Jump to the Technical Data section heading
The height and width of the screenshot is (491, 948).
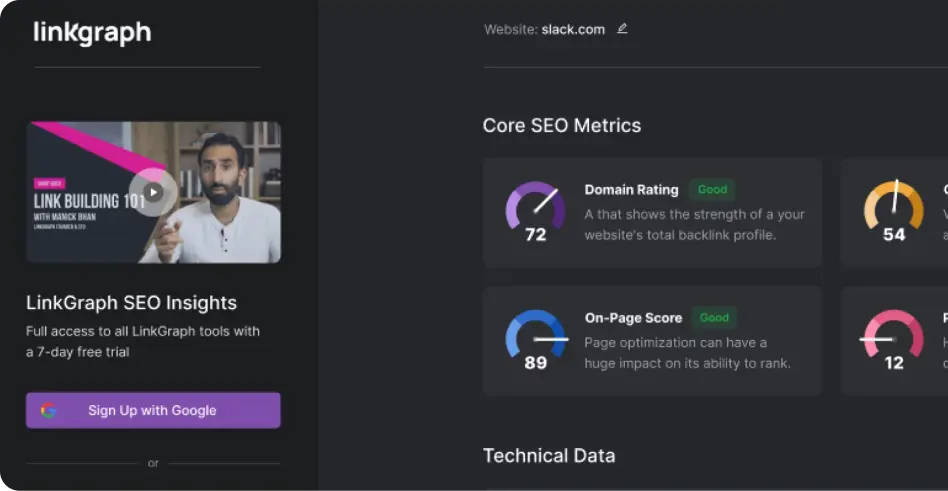[x=549, y=456]
